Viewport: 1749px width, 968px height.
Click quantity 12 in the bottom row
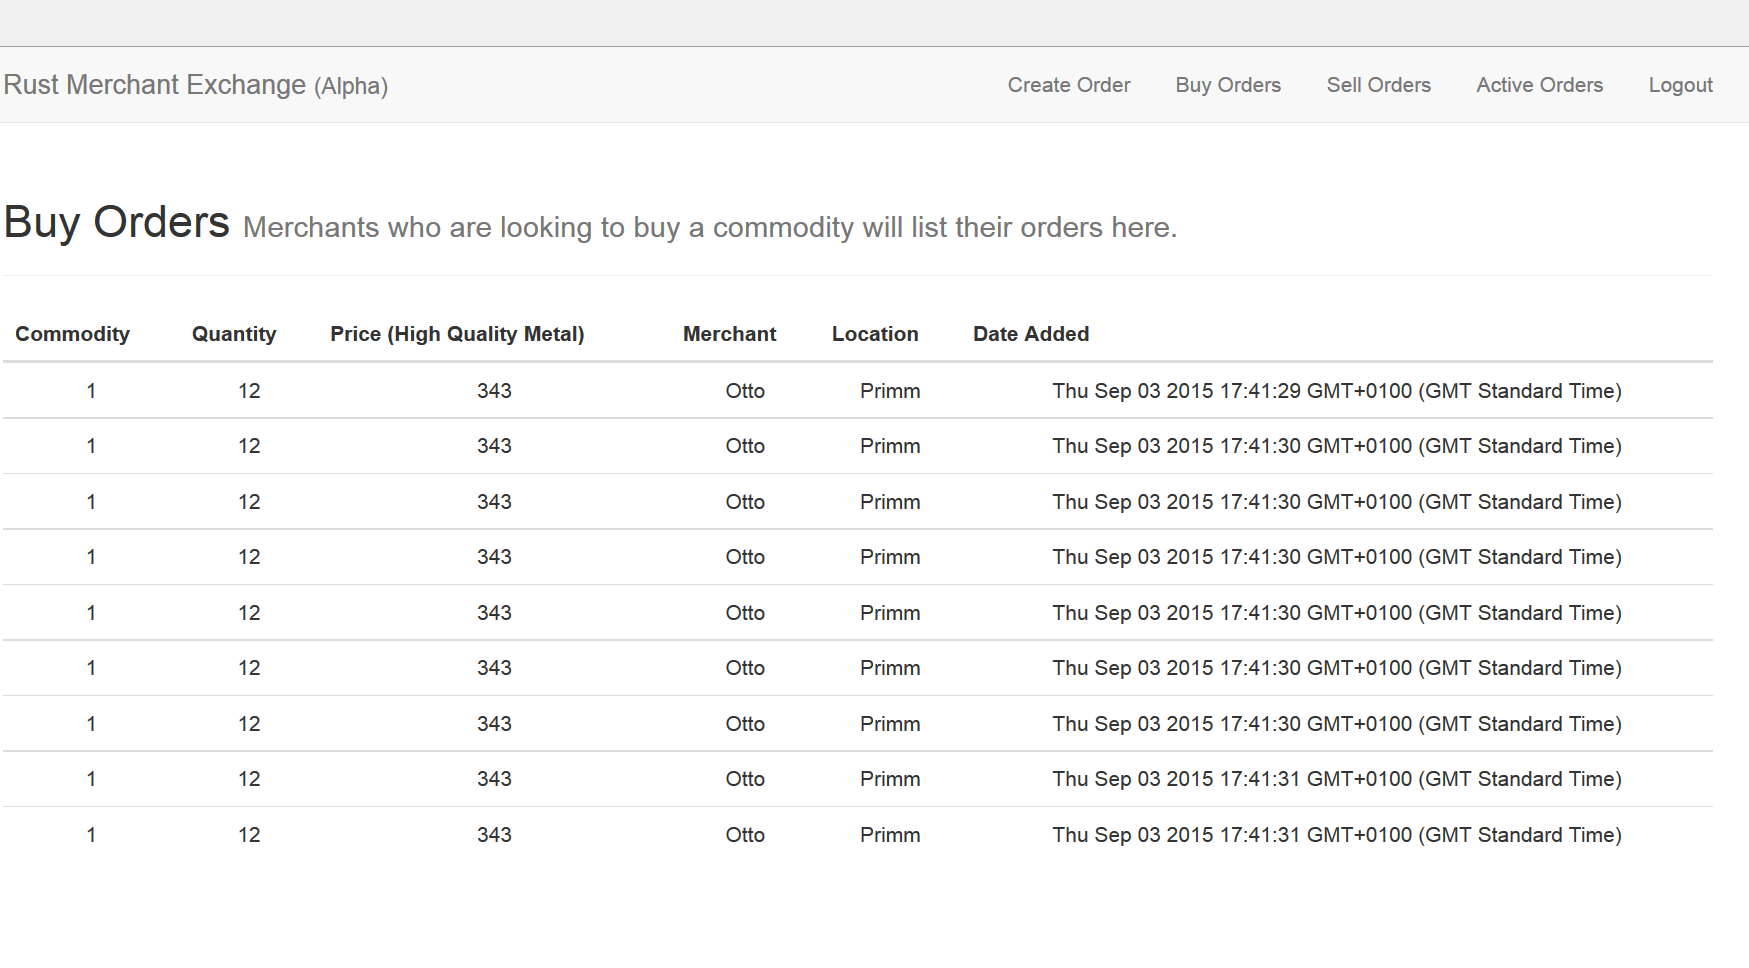click(x=249, y=835)
